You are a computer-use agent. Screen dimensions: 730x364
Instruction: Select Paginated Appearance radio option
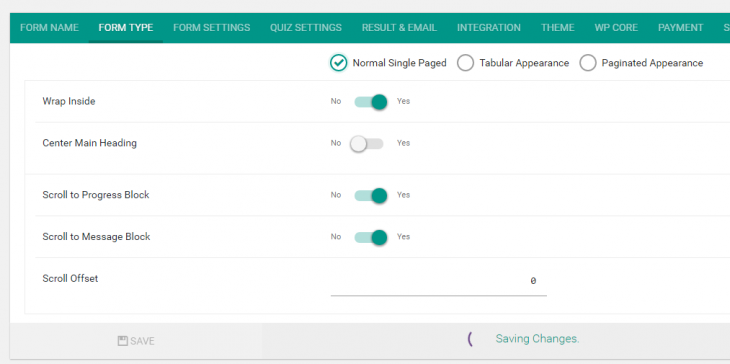588,63
